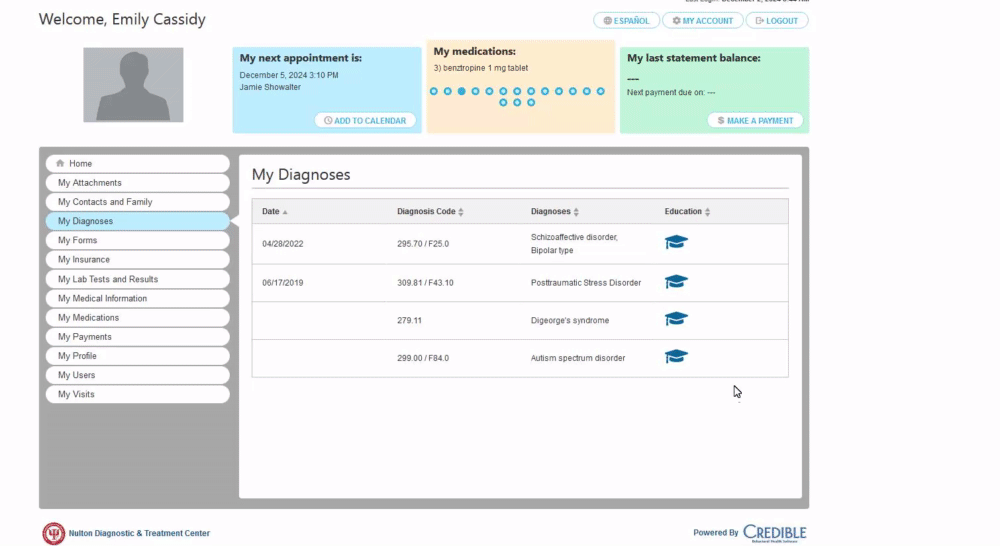The width and height of the screenshot is (1000, 546).
Task: Open education icon for Autism spectrum disorder
Action: tap(676, 357)
